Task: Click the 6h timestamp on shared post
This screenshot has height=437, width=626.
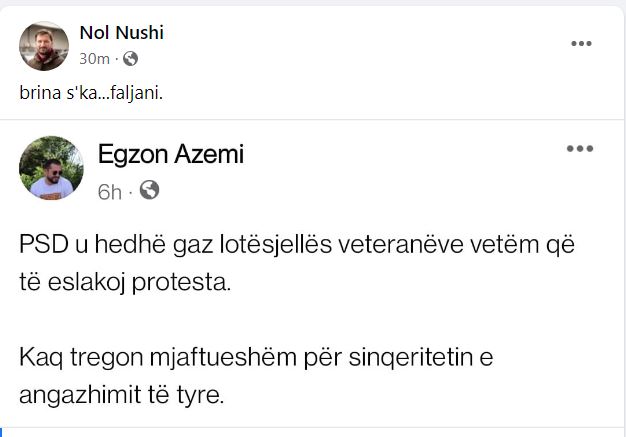Action: (x=109, y=190)
